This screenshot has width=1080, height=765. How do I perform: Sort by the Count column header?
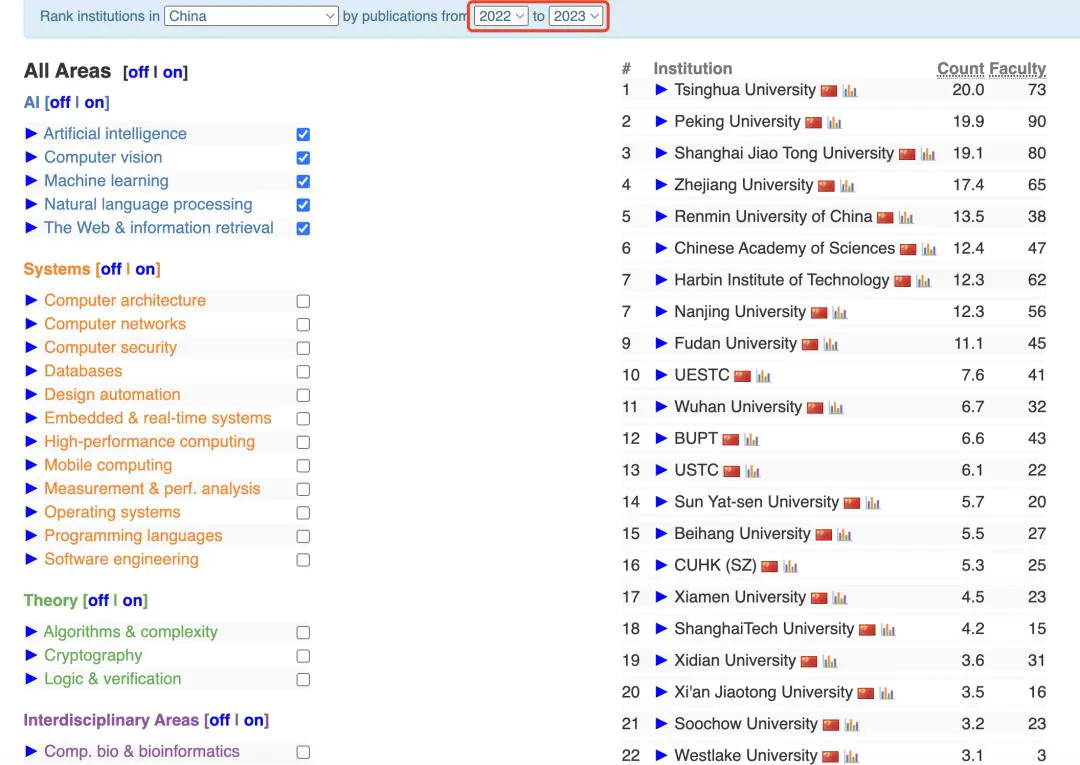coord(960,69)
